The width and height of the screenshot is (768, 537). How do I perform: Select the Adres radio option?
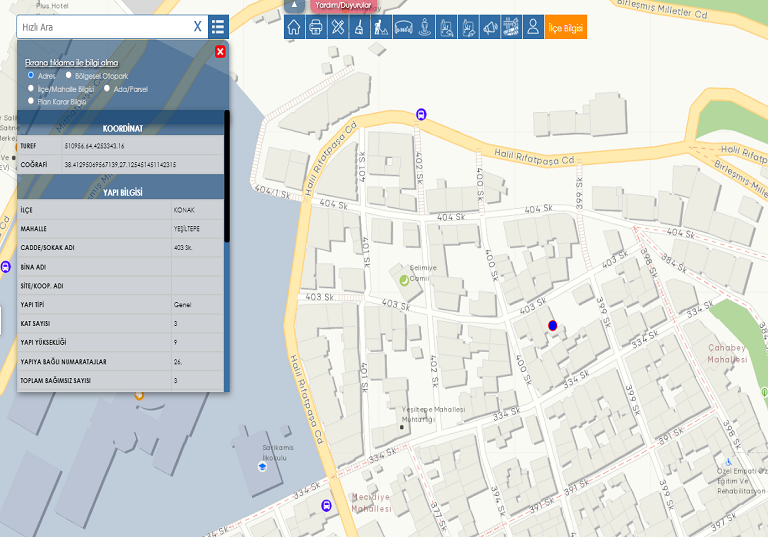(x=31, y=75)
